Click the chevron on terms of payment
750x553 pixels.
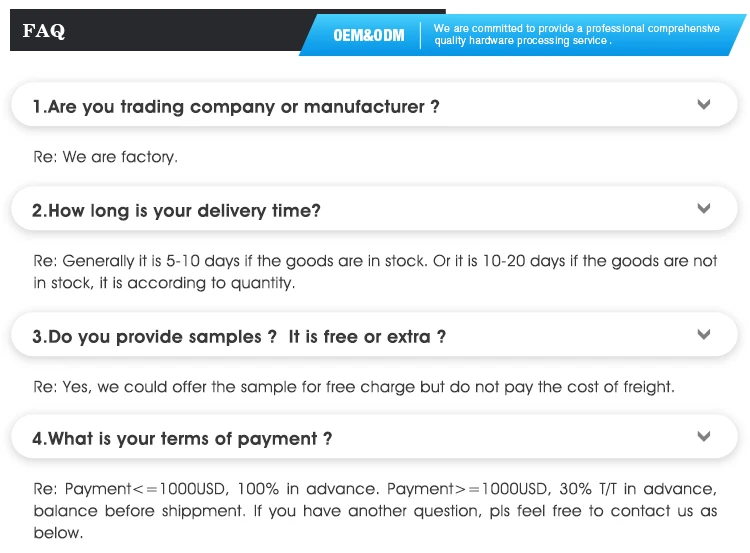(x=704, y=437)
